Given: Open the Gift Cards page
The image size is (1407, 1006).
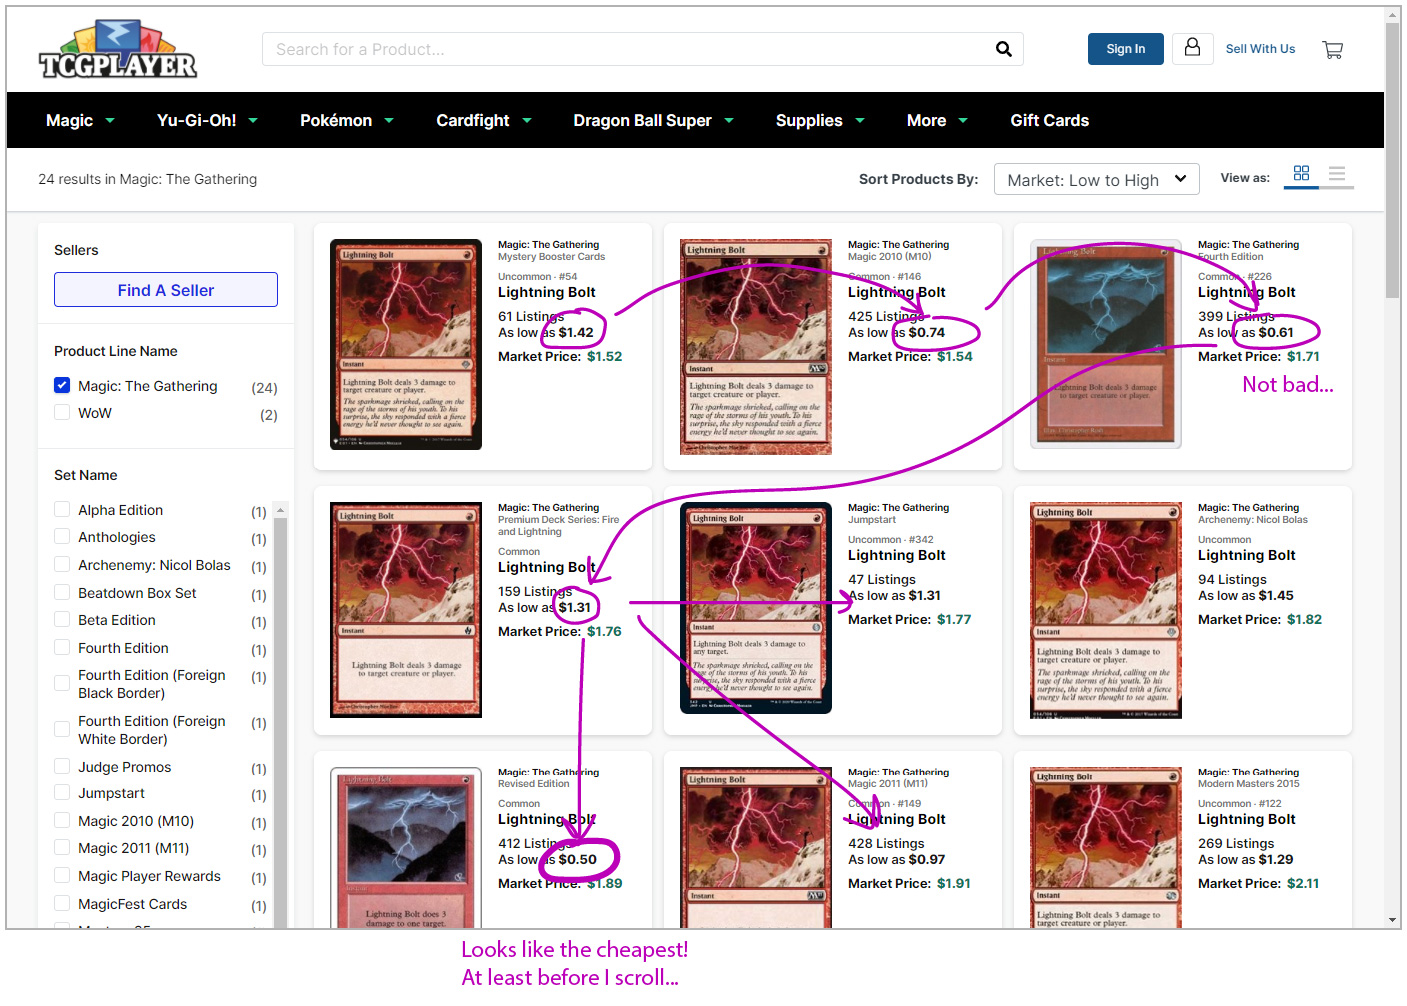Looking at the screenshot, I should pos(1049,120).
